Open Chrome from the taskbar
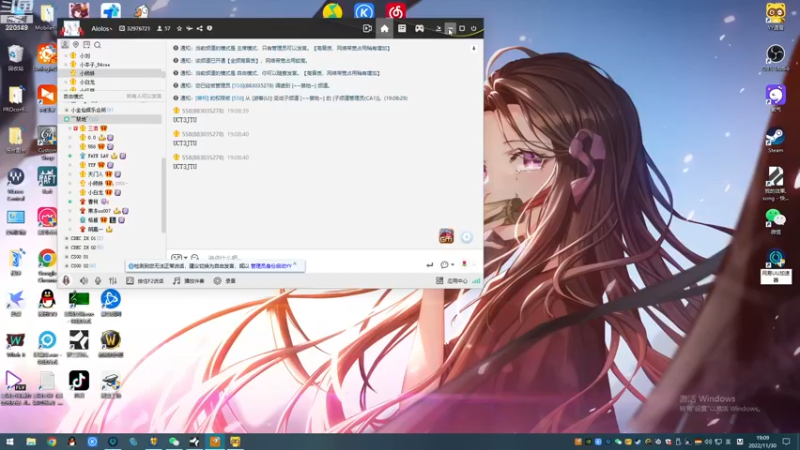Image resolution: width=800 pixels, height=450 pixels. [52, 442]
